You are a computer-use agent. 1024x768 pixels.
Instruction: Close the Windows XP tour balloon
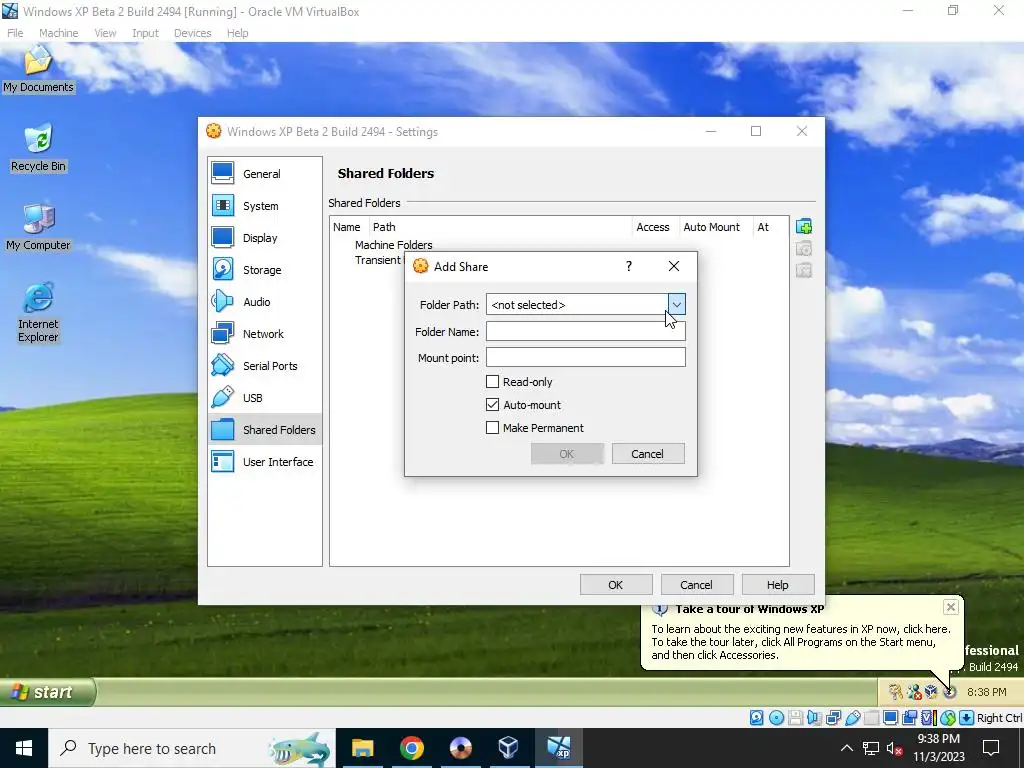(951, 607)
